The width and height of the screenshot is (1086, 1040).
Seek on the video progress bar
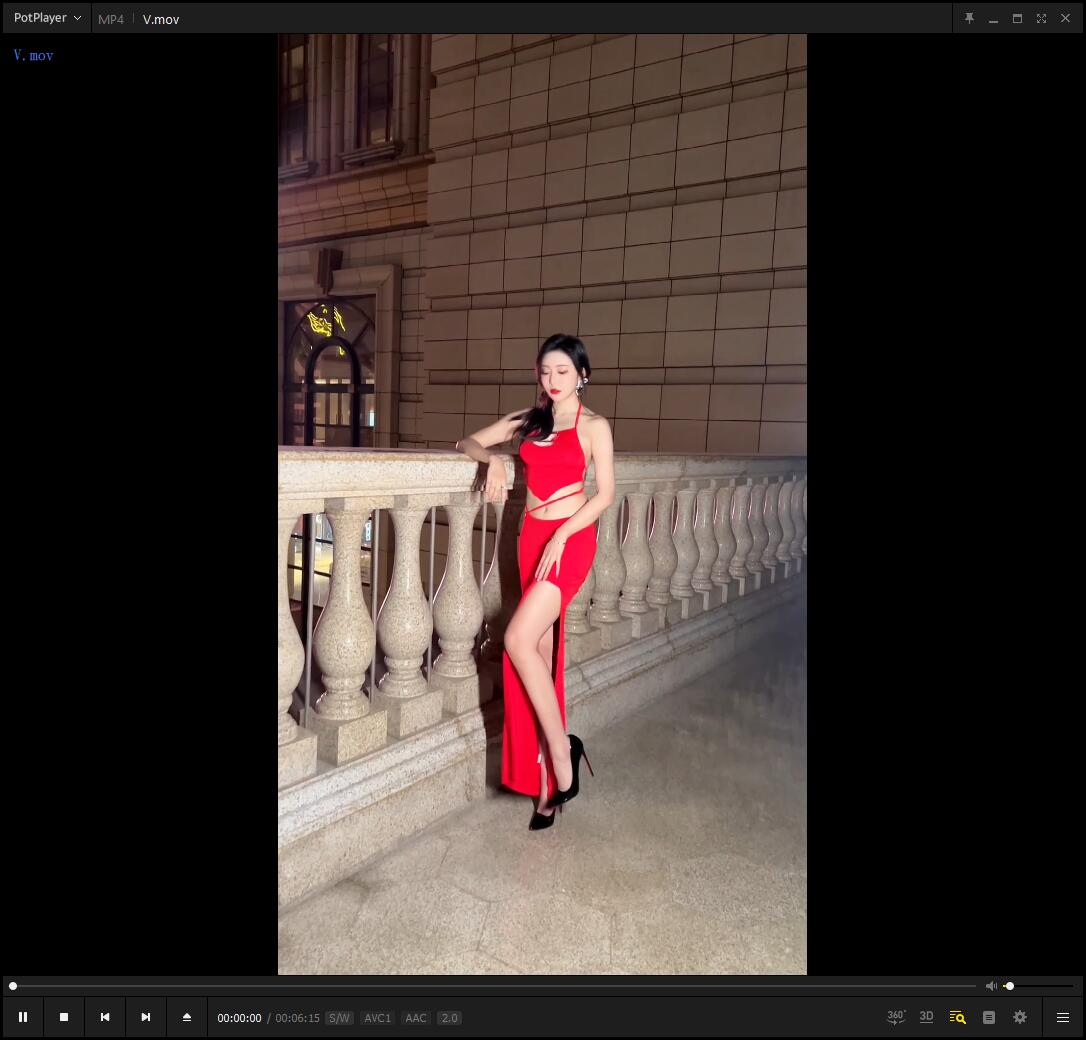click(x=493, y=986)
